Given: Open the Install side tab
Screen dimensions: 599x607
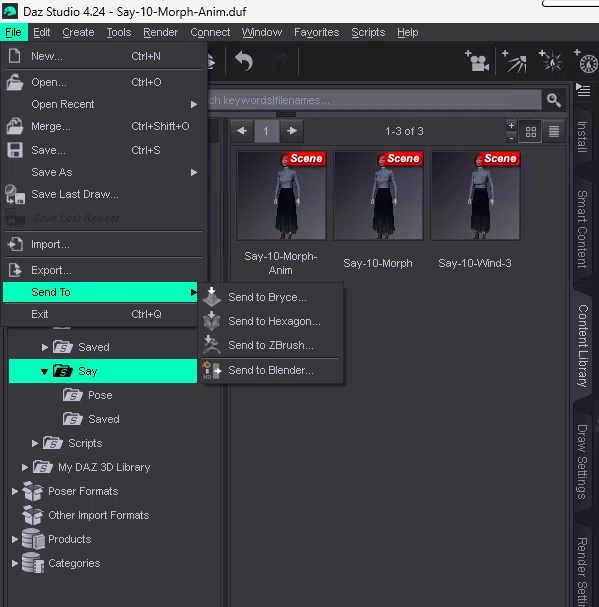Looking at the screenshot, I should [x=582, y=137].
